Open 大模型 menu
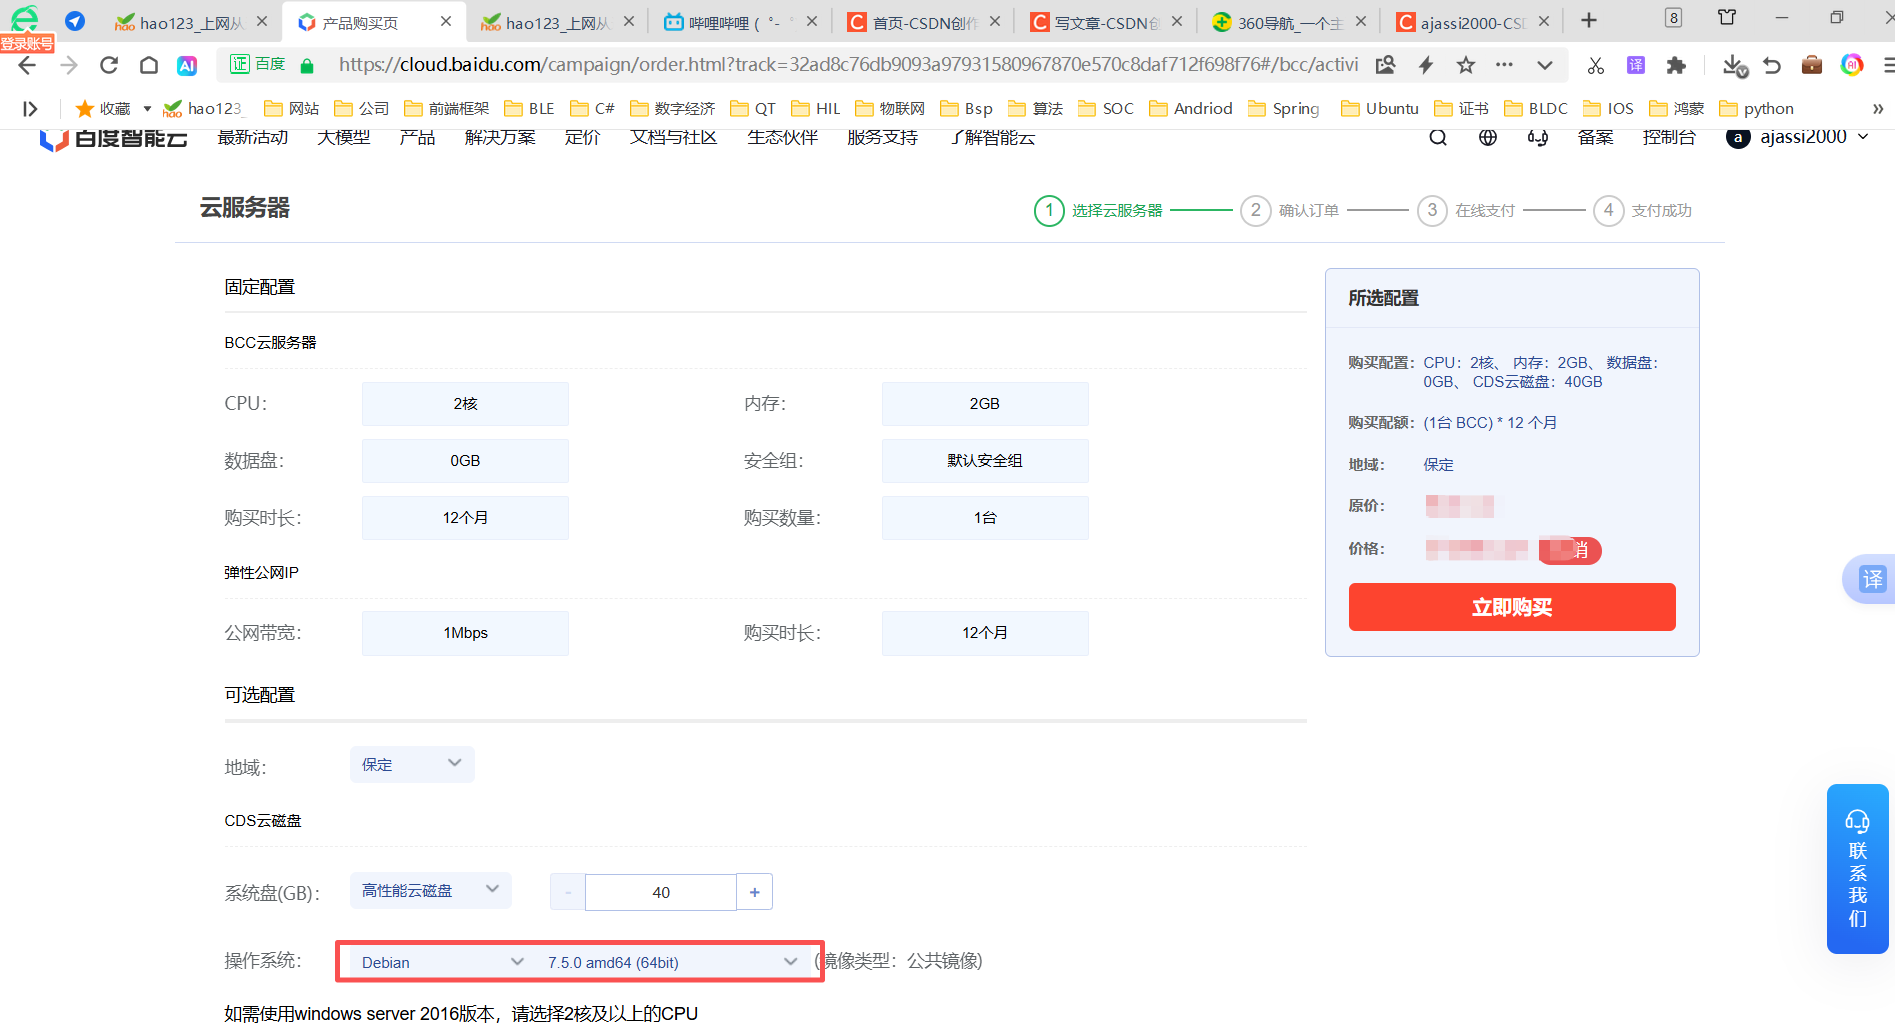1895x1026 pixels. coord(344,137)
